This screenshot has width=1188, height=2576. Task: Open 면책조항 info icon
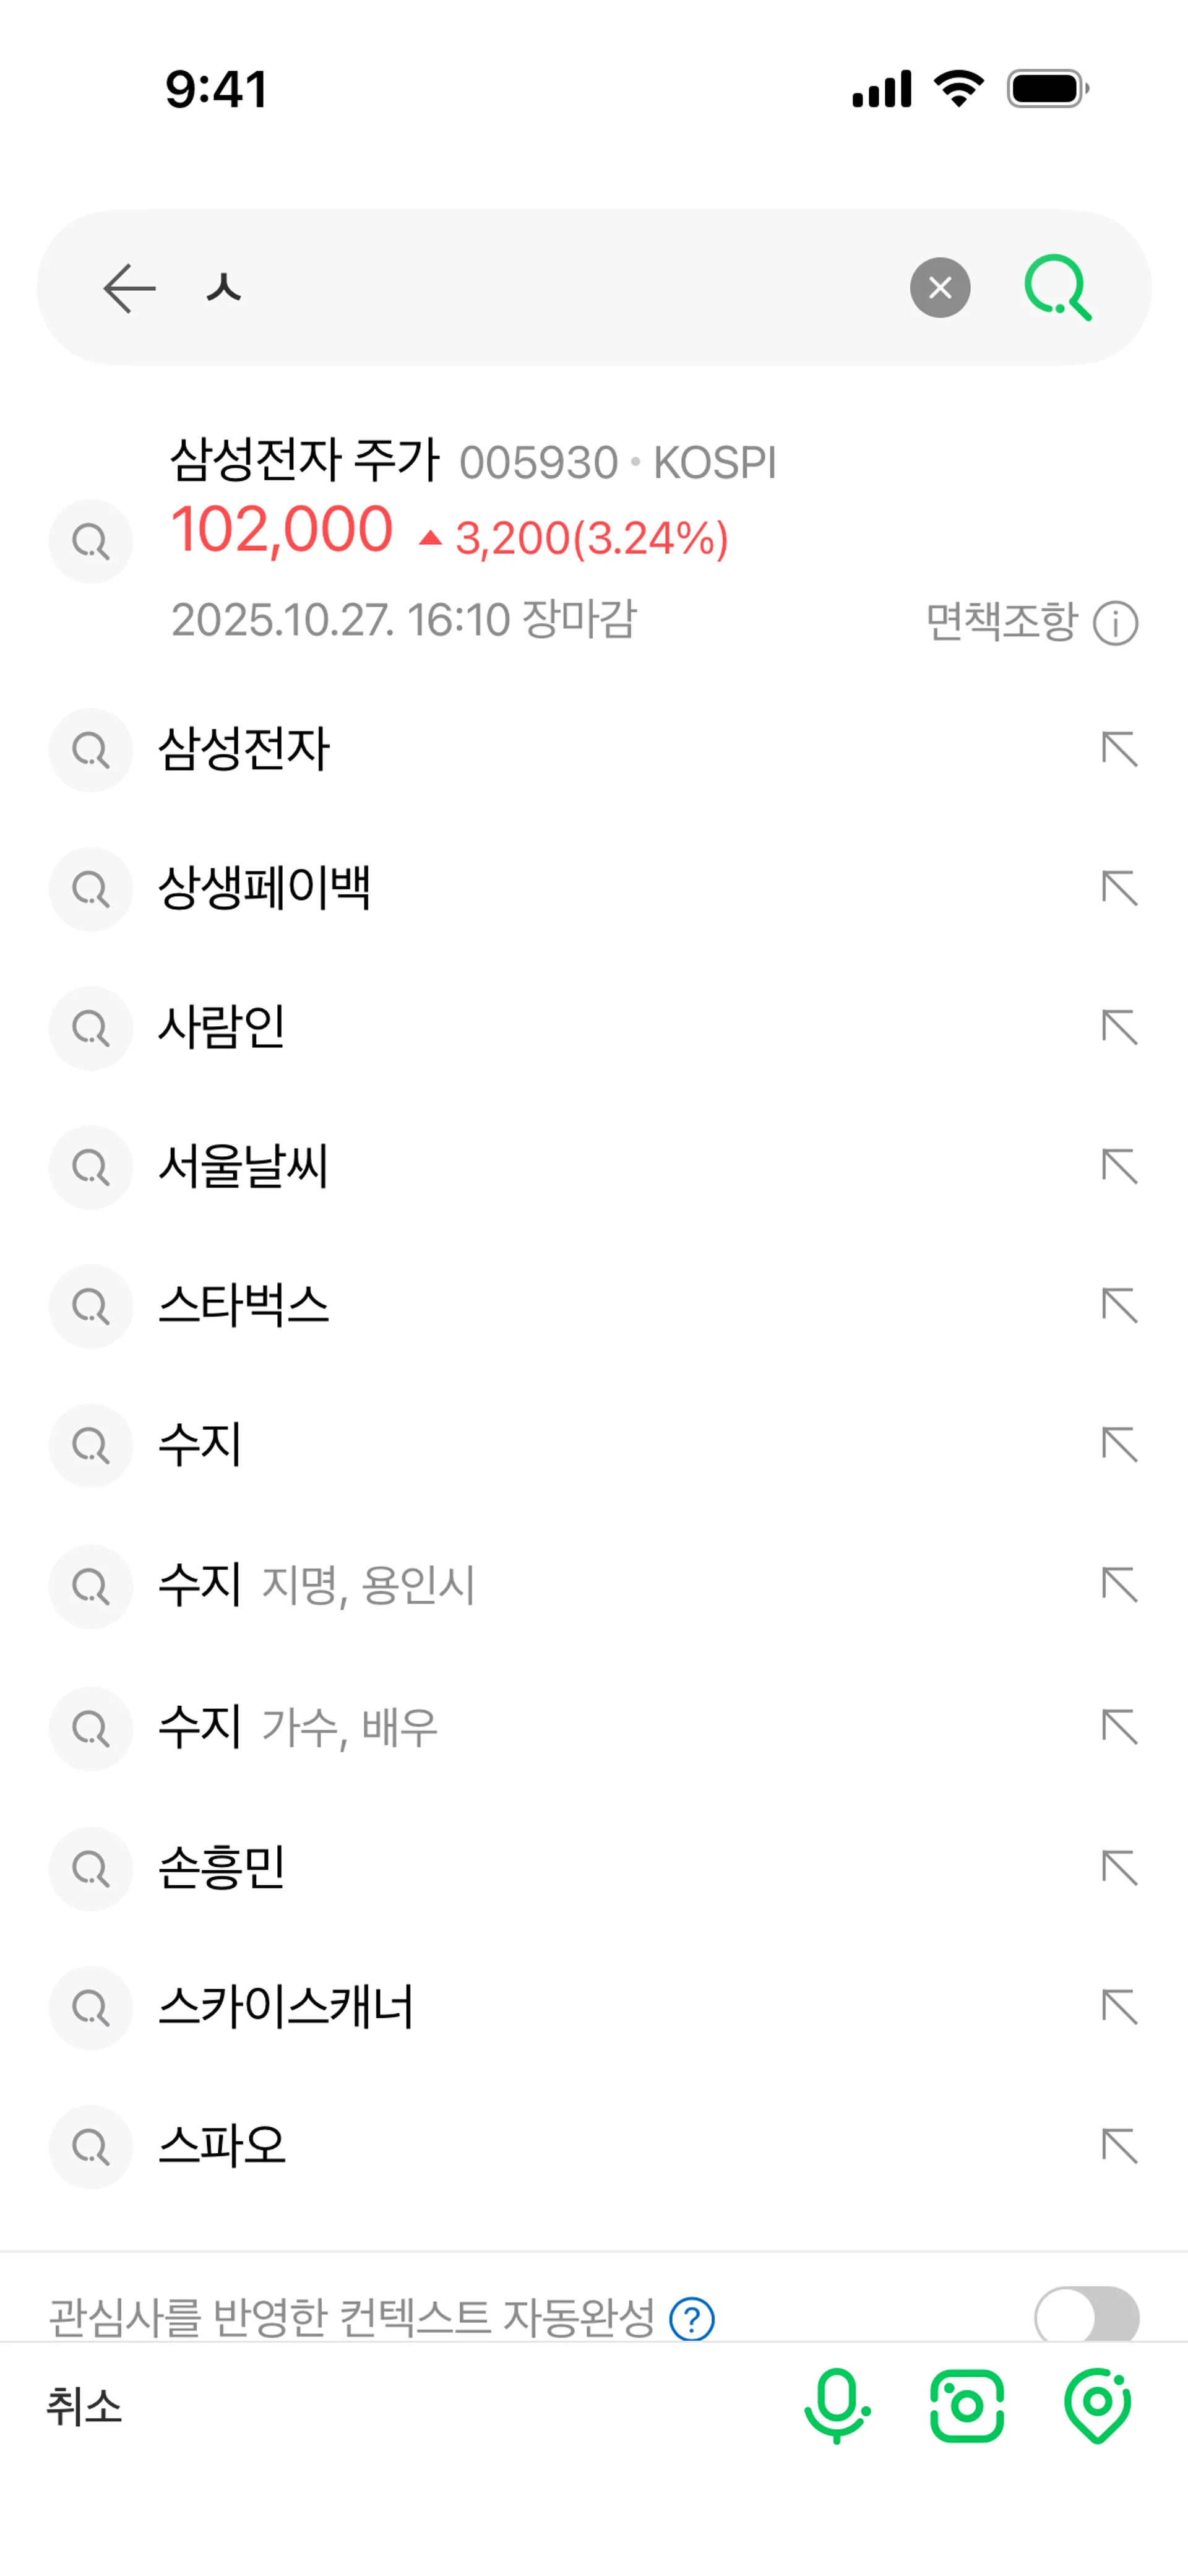(x=1116, y=623)
